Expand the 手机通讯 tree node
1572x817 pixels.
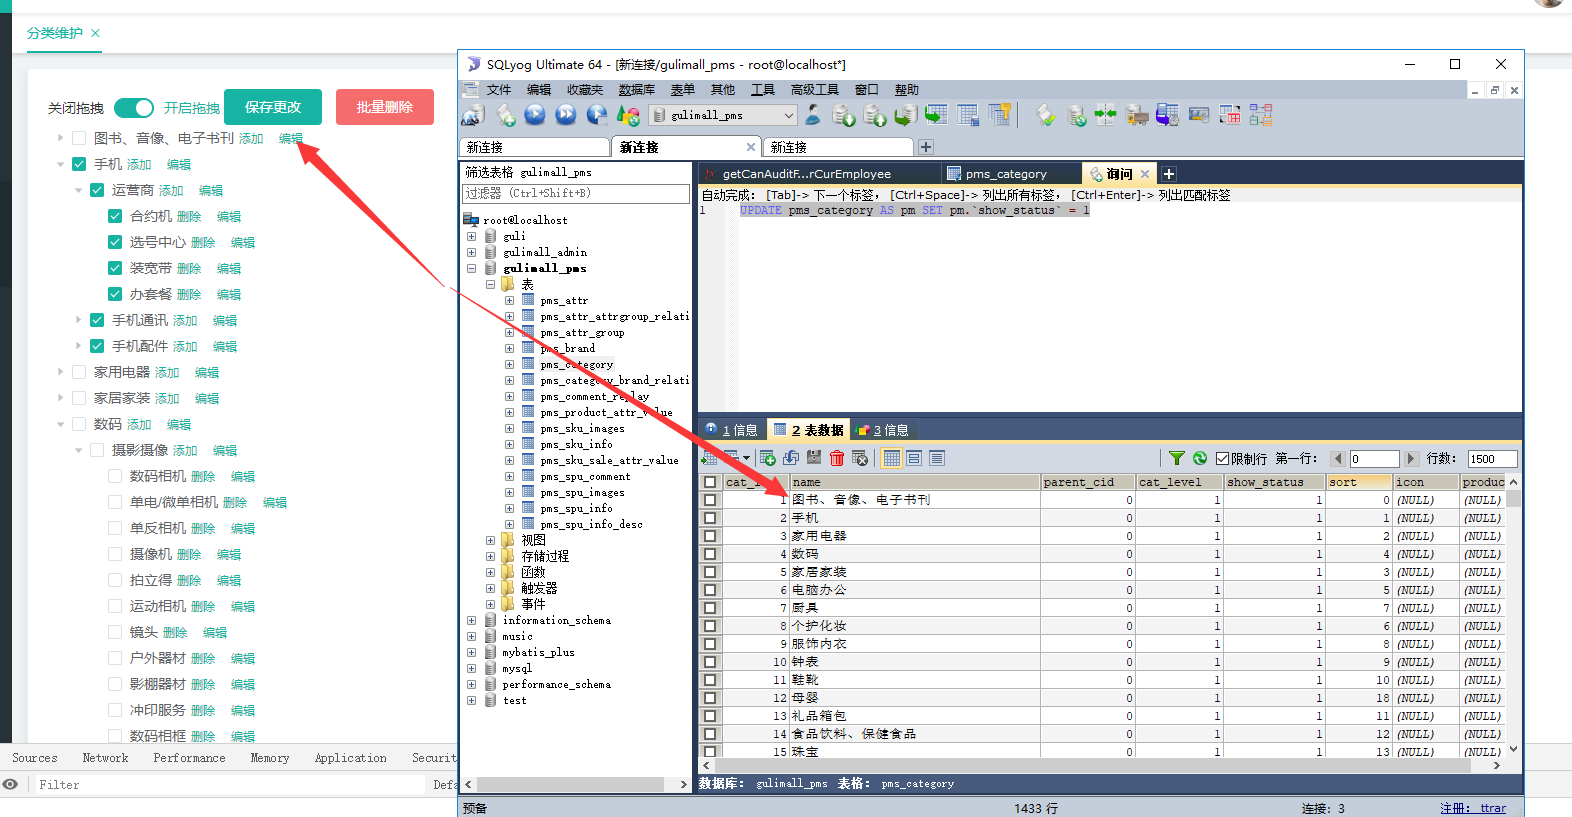78,320
